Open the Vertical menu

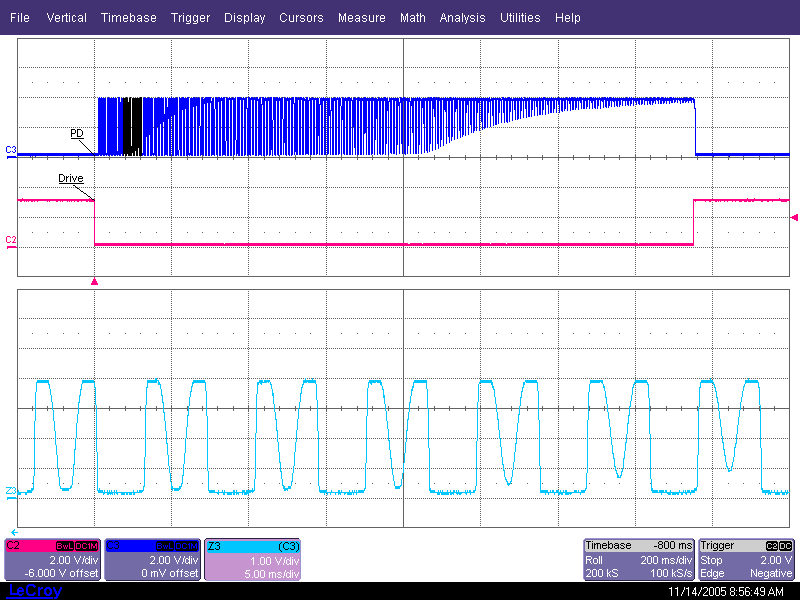pyautogui.click(x=66, y=18)
